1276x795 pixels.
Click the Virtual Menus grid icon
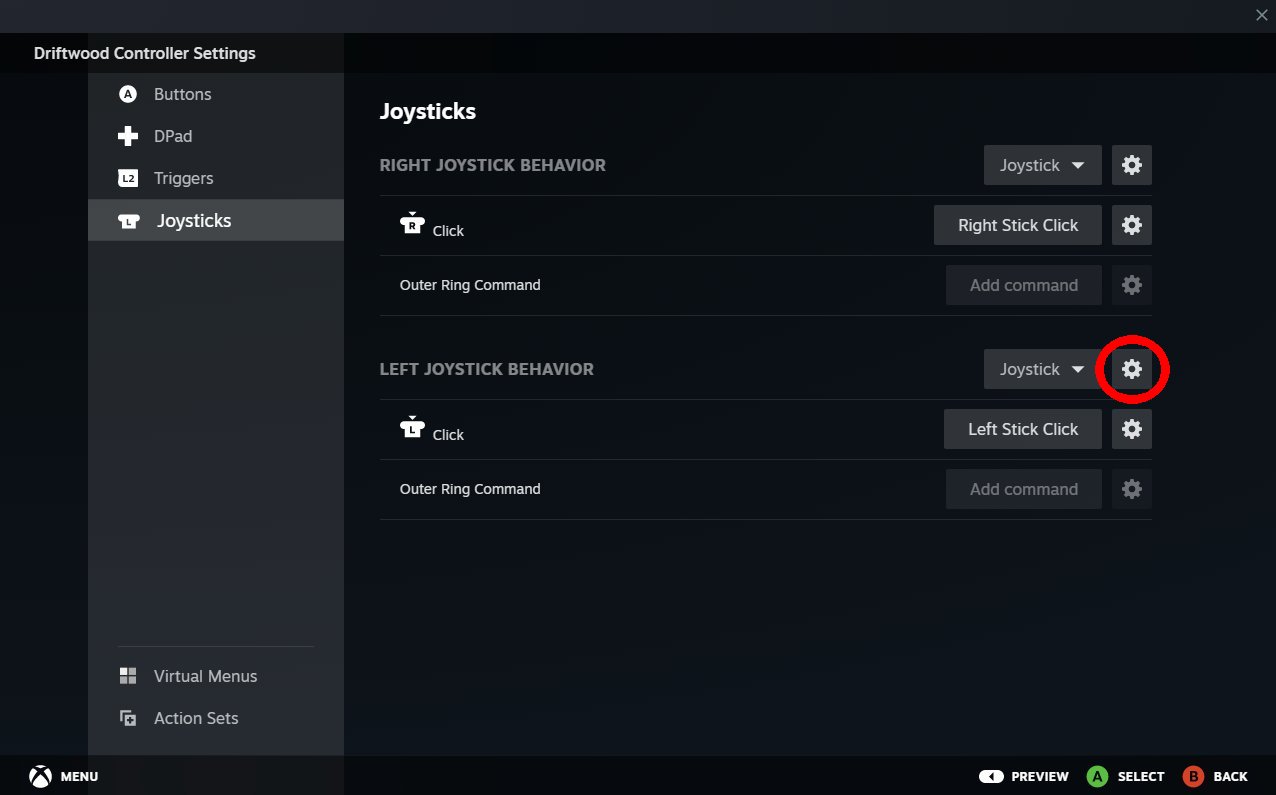(127, 676)
